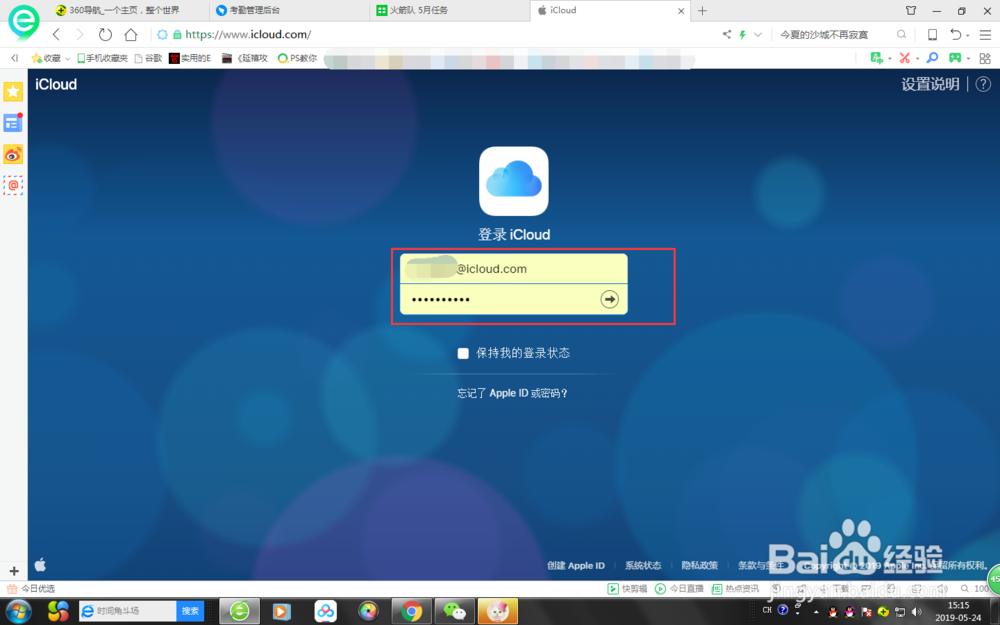Viewport: 1000px width, 625px height.
Task: Click the yellow star sidebar icon
Action: [13, 91]
